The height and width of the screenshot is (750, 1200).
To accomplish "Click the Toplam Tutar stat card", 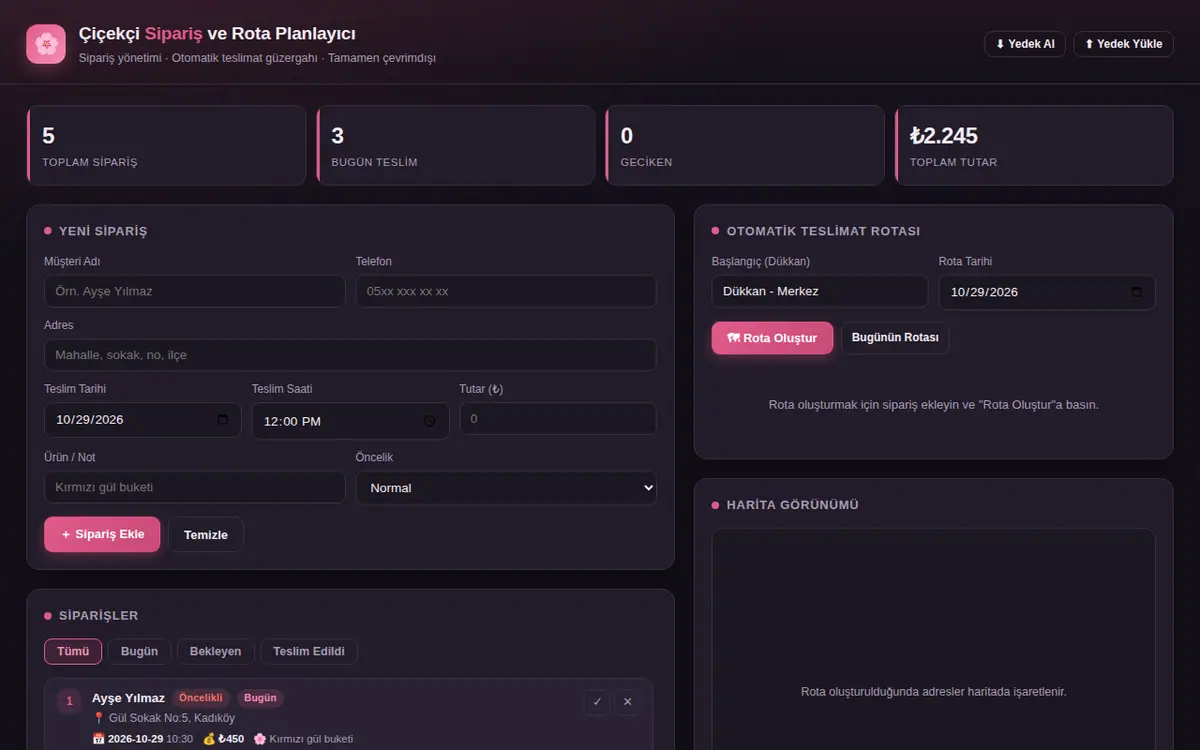I will point(1034,145).
